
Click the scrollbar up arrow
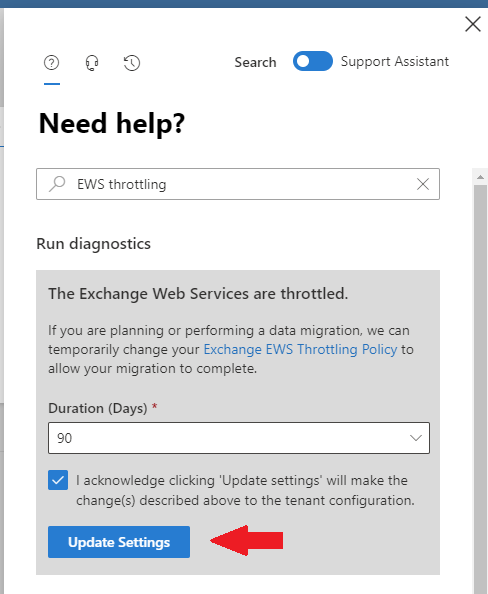tap(480, 177)
